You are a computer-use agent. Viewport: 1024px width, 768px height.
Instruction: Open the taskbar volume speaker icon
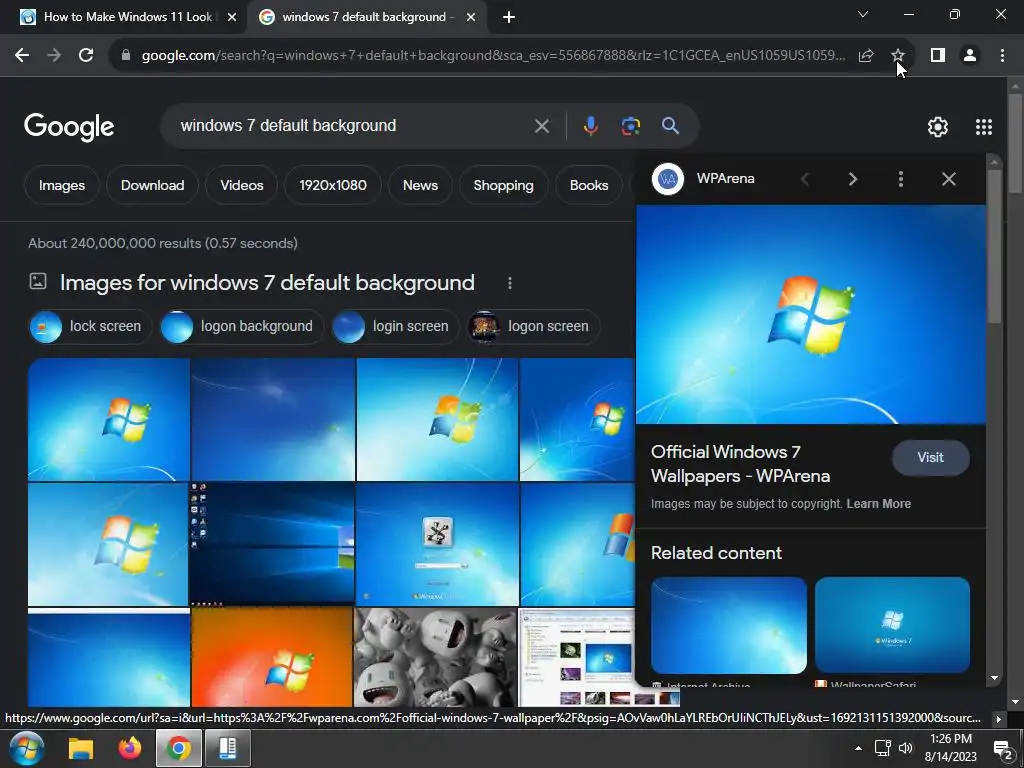pos(905,748)
